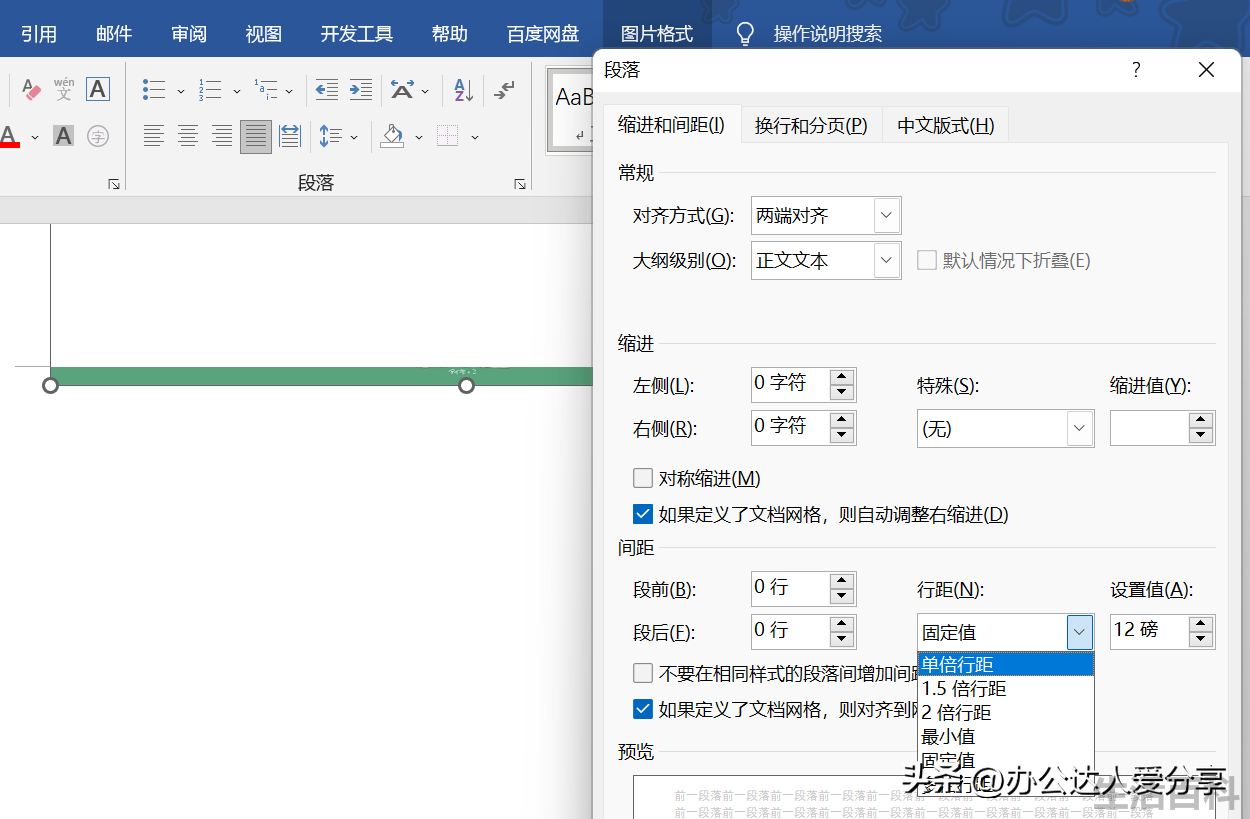1250x819 pixels.
Task: Click the borders icon
Action: (448, 136)
